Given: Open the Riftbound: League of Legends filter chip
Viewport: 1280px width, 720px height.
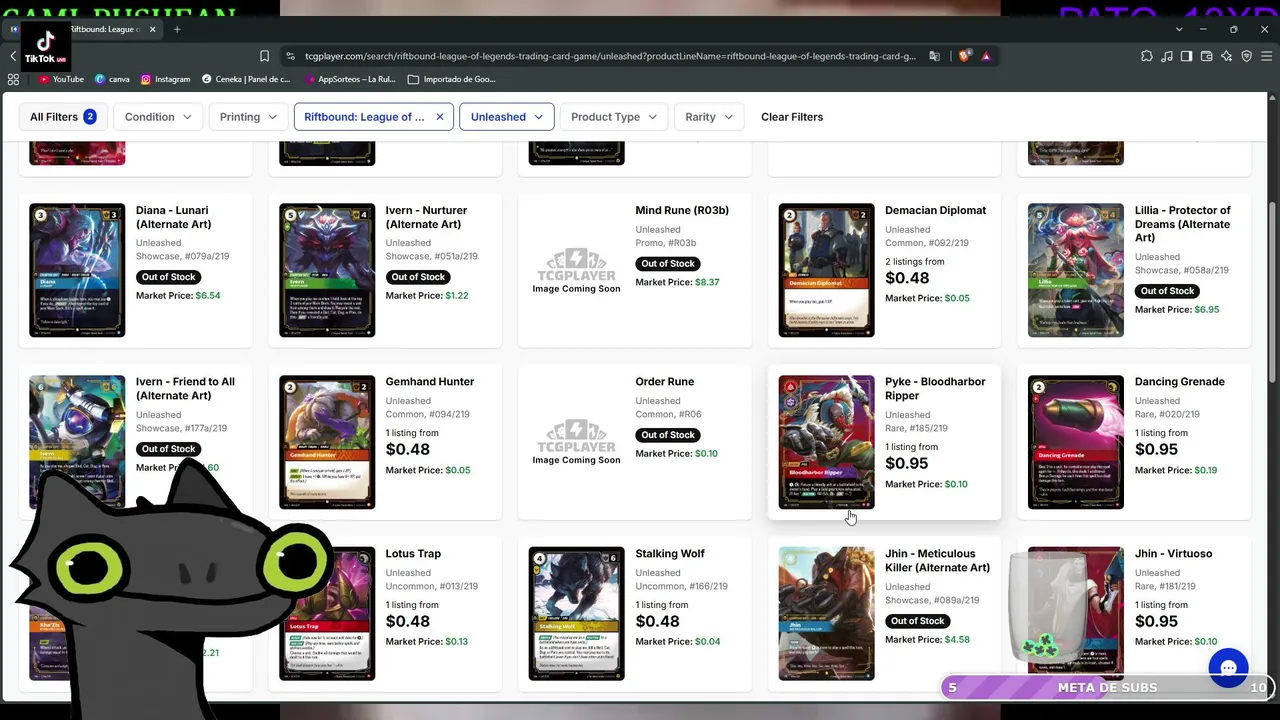Looking at the screenshot, I should pyautogui.click(x=364, y=117).
